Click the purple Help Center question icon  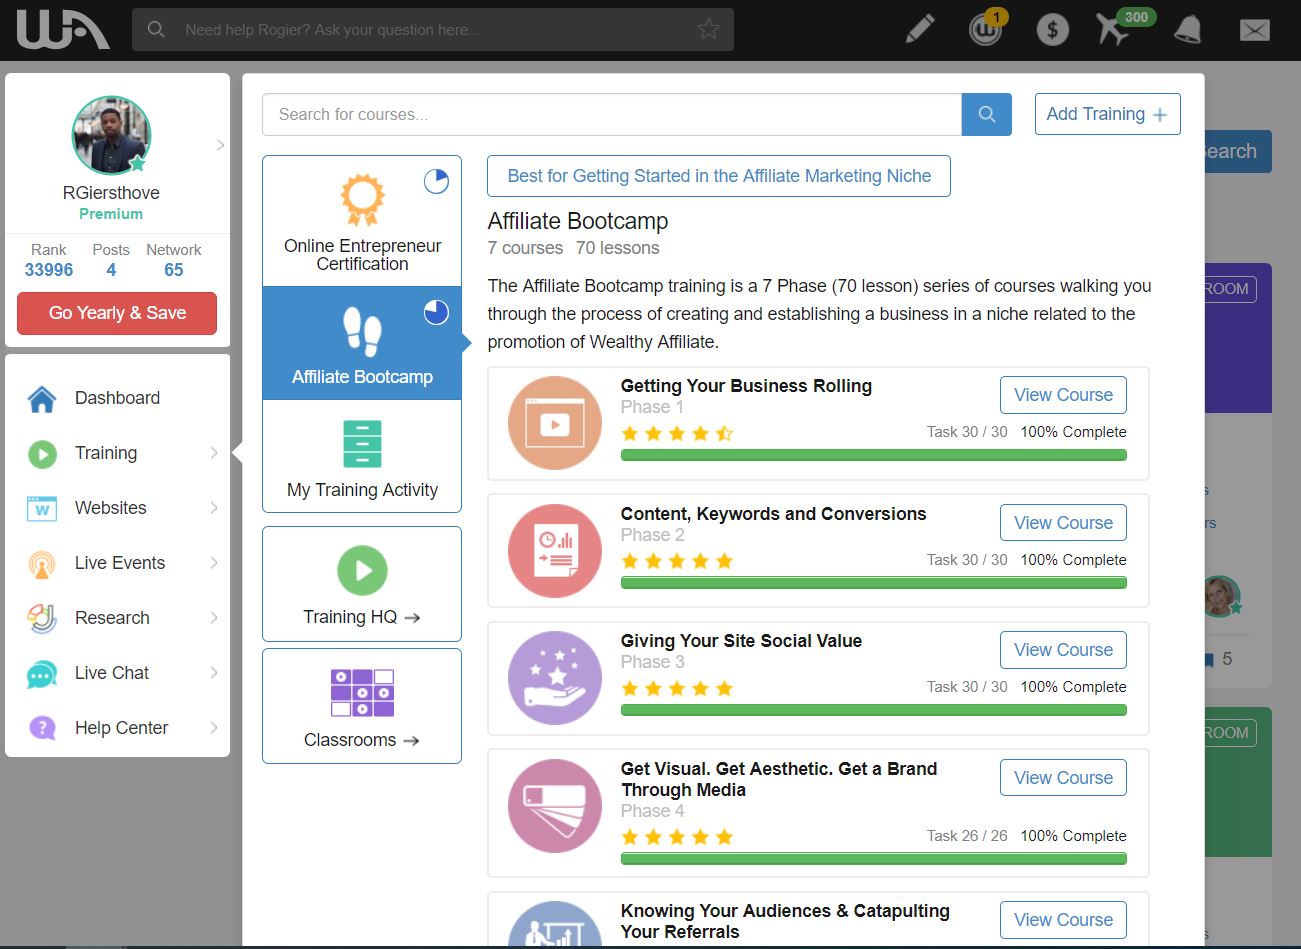click(x=42, y=727)
